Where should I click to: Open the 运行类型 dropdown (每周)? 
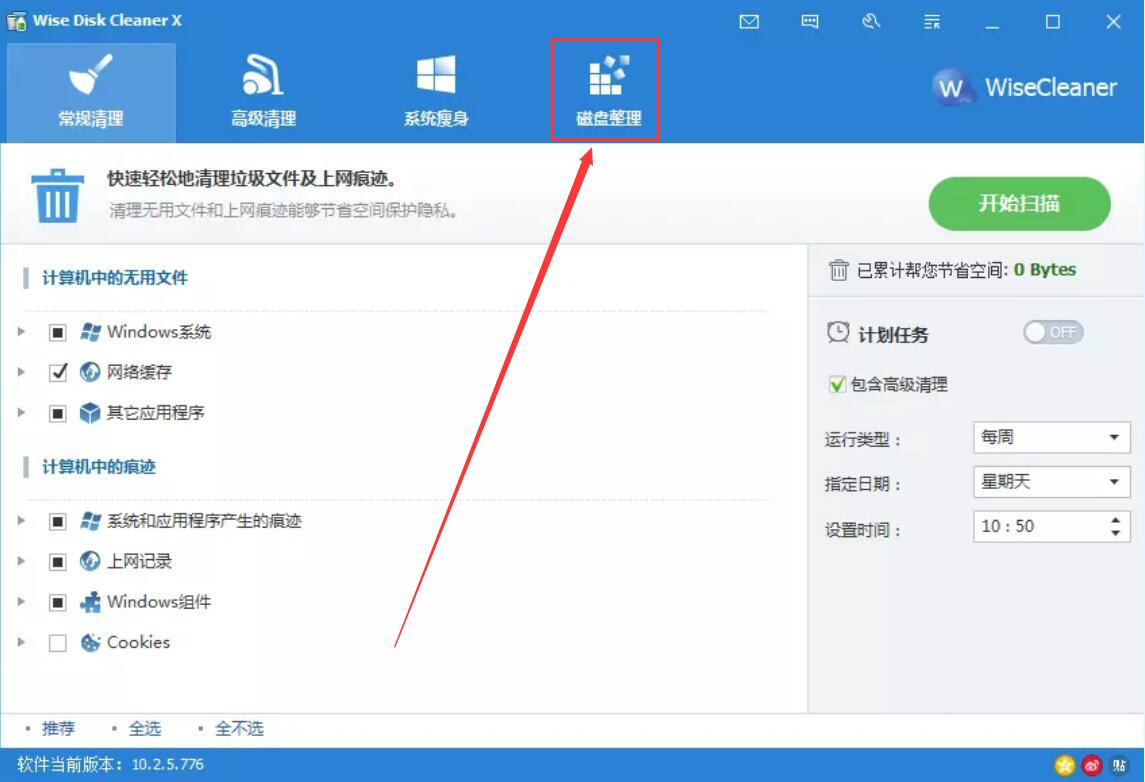pos(1052,437)
